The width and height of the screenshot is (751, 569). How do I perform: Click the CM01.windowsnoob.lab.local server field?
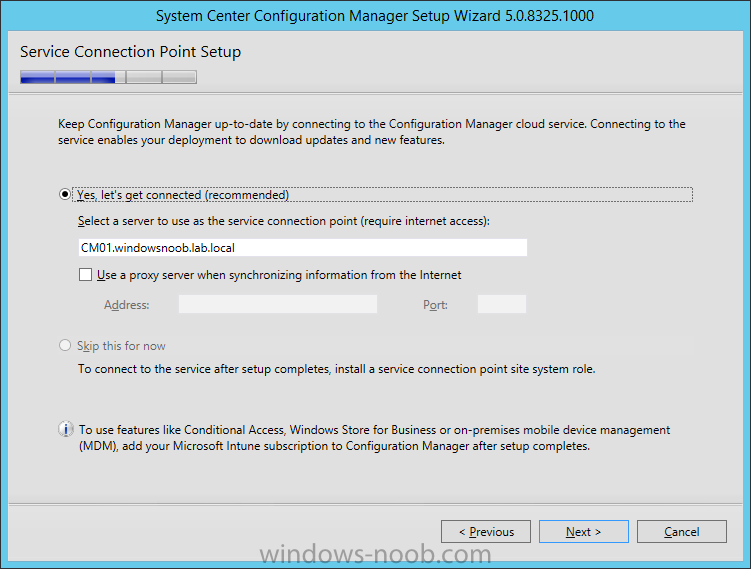(x=303, y=248)
